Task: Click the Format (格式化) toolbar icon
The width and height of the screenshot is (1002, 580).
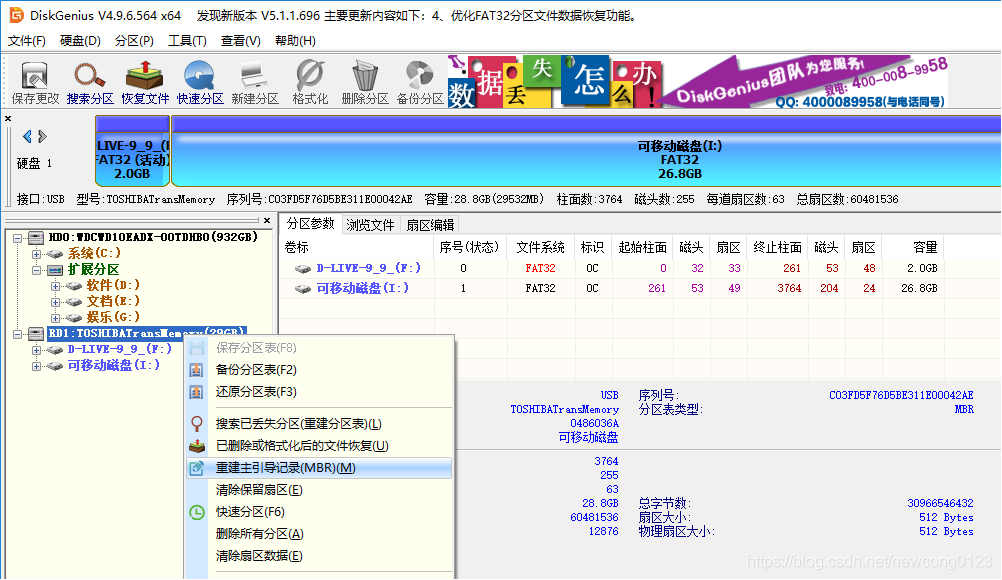Action: [310, 82]
